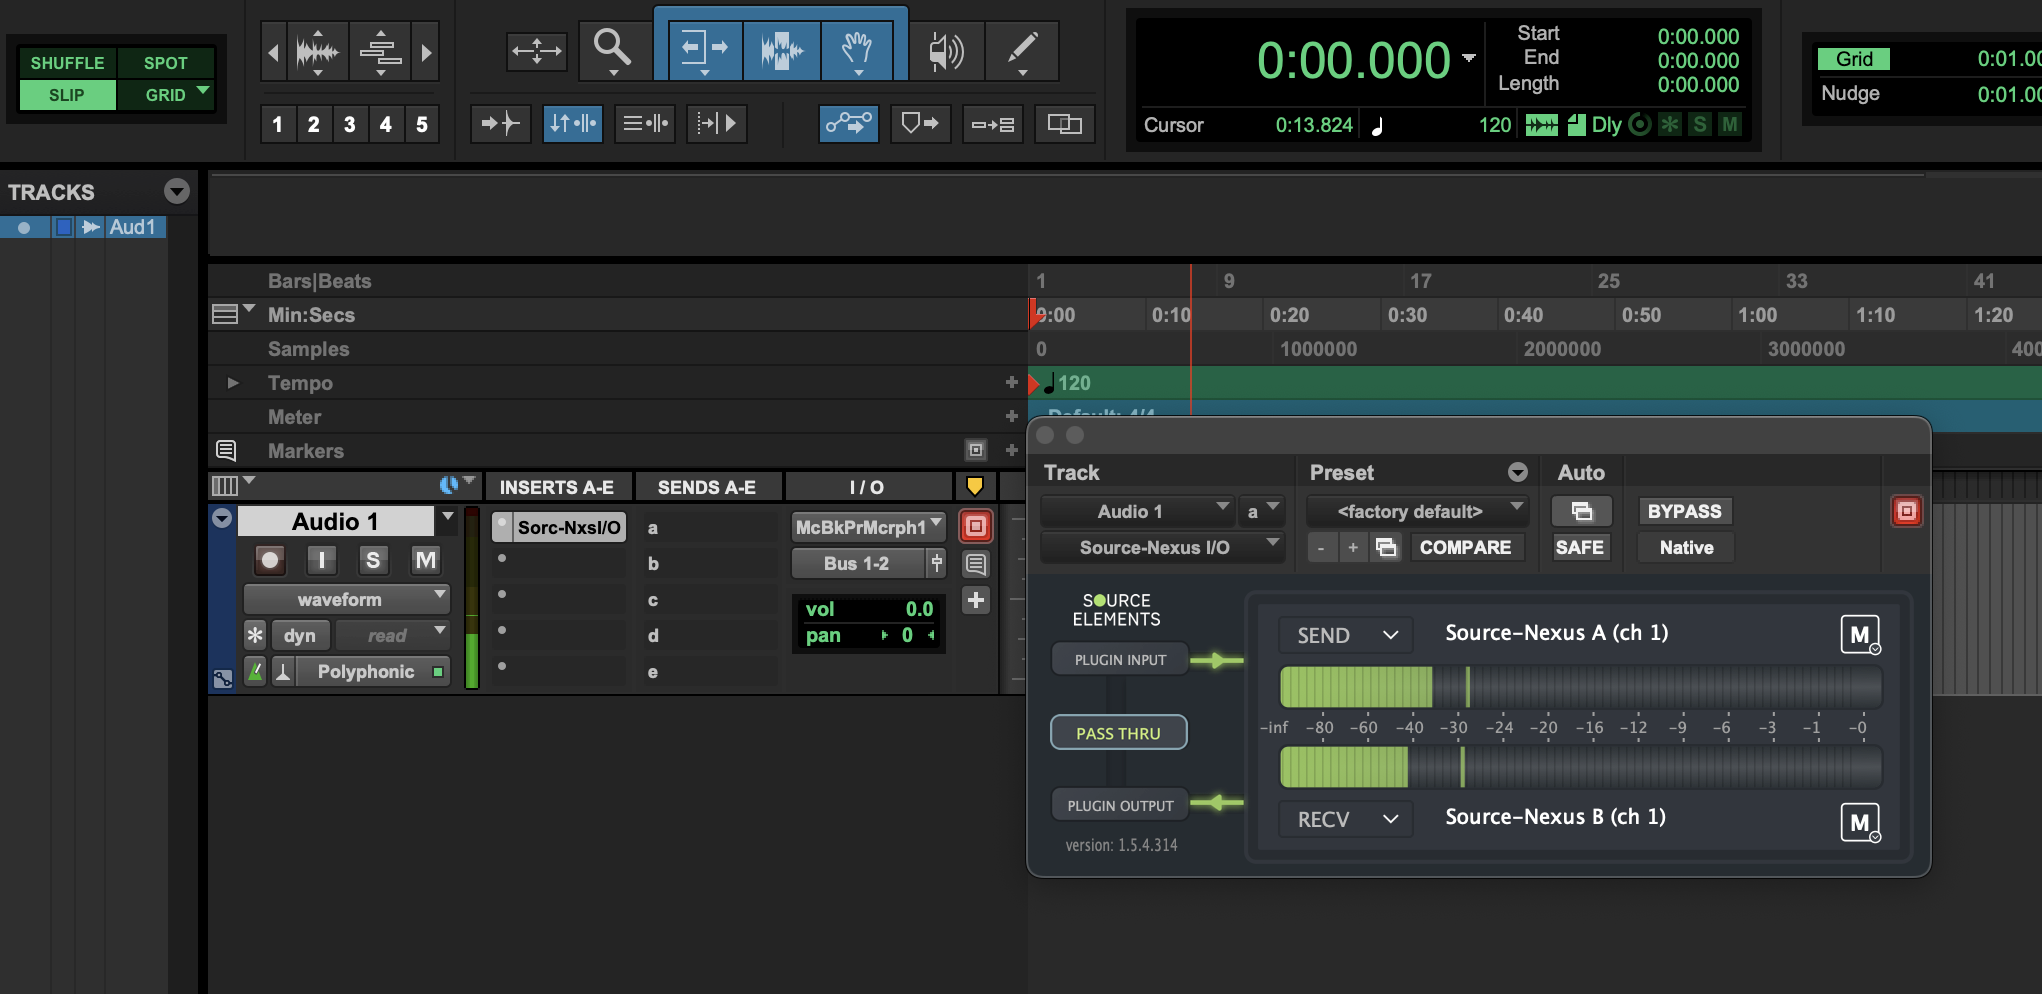Mute the Audio 1 track
Image resolution: width=2042 pixels, height=994 pixels.
pos(426,560)
